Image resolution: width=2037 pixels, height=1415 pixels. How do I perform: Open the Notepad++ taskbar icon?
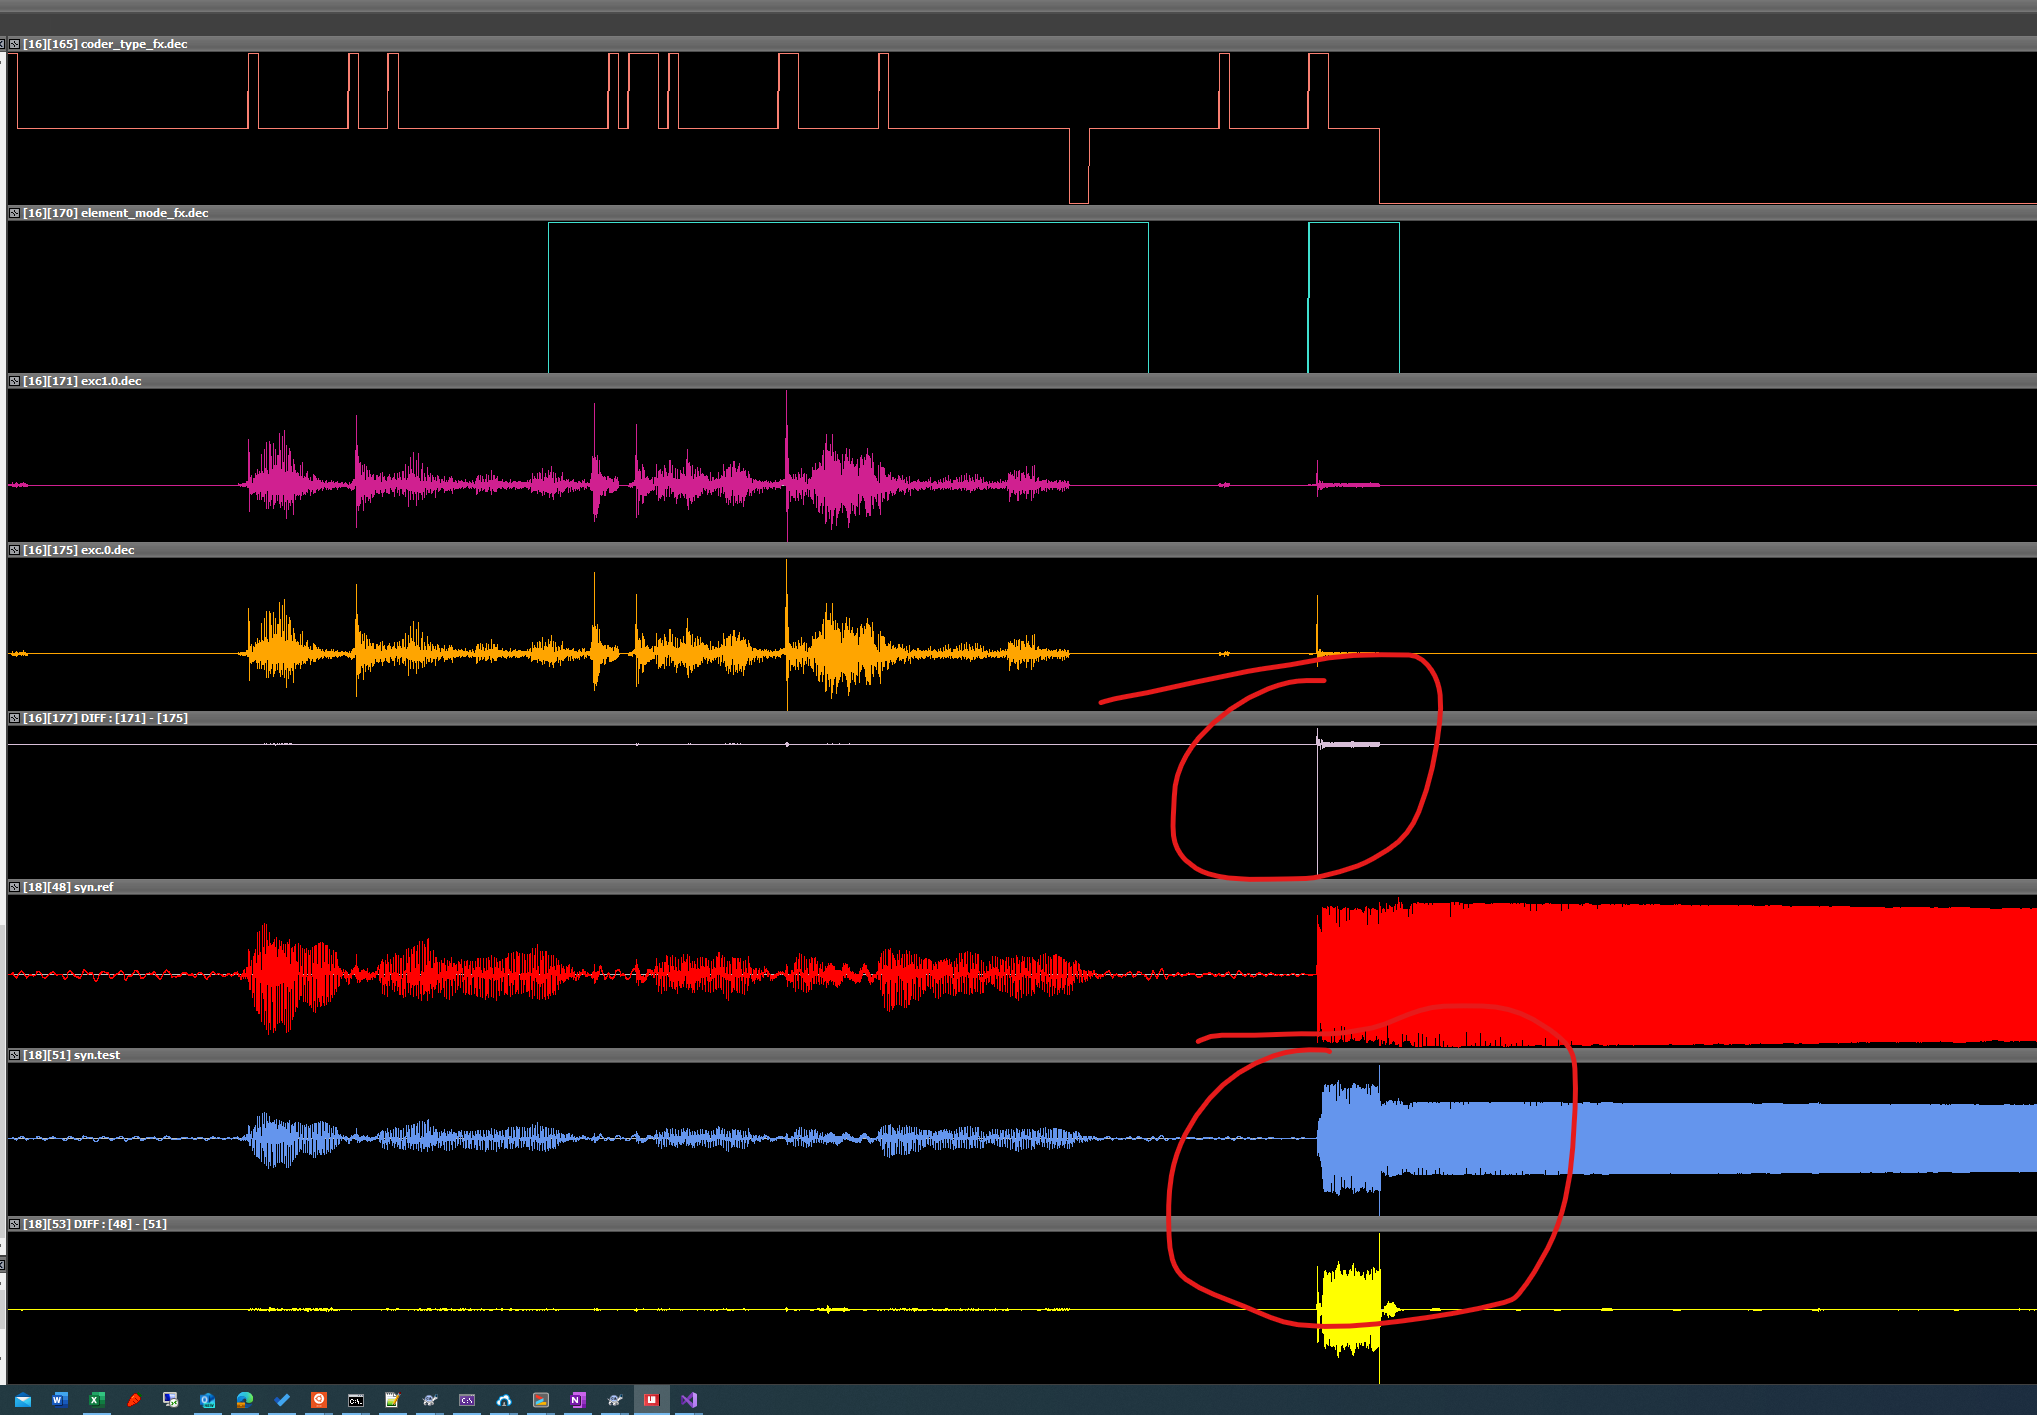point(392,1400)
